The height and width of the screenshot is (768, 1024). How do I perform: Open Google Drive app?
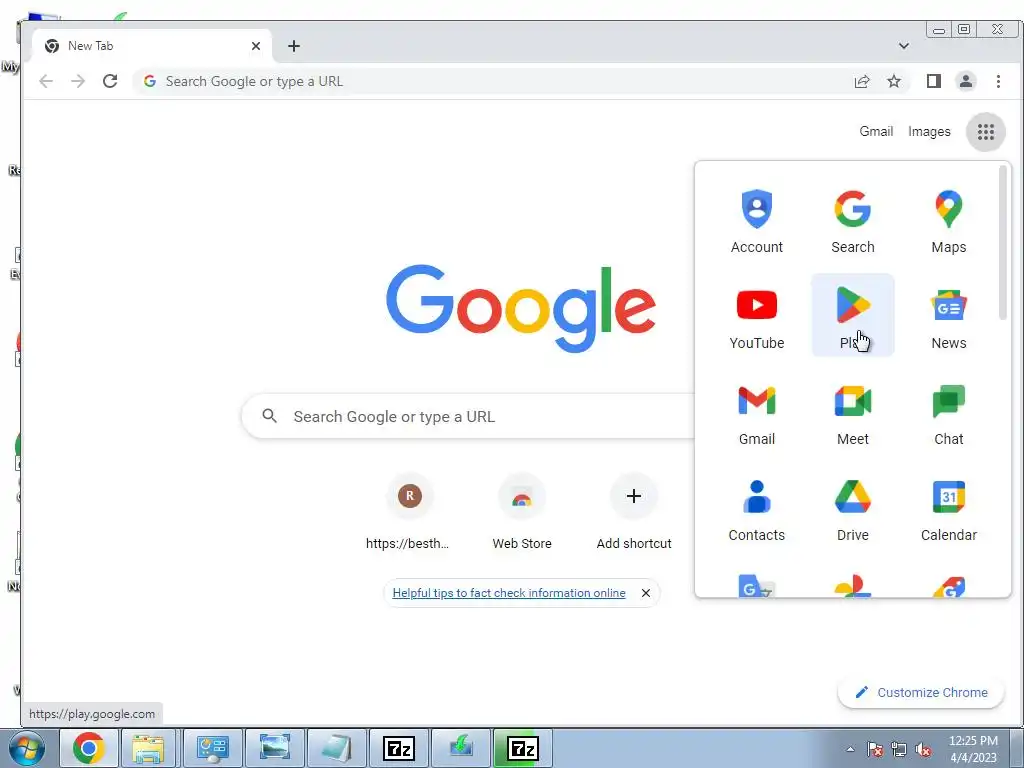coord(852,508)
